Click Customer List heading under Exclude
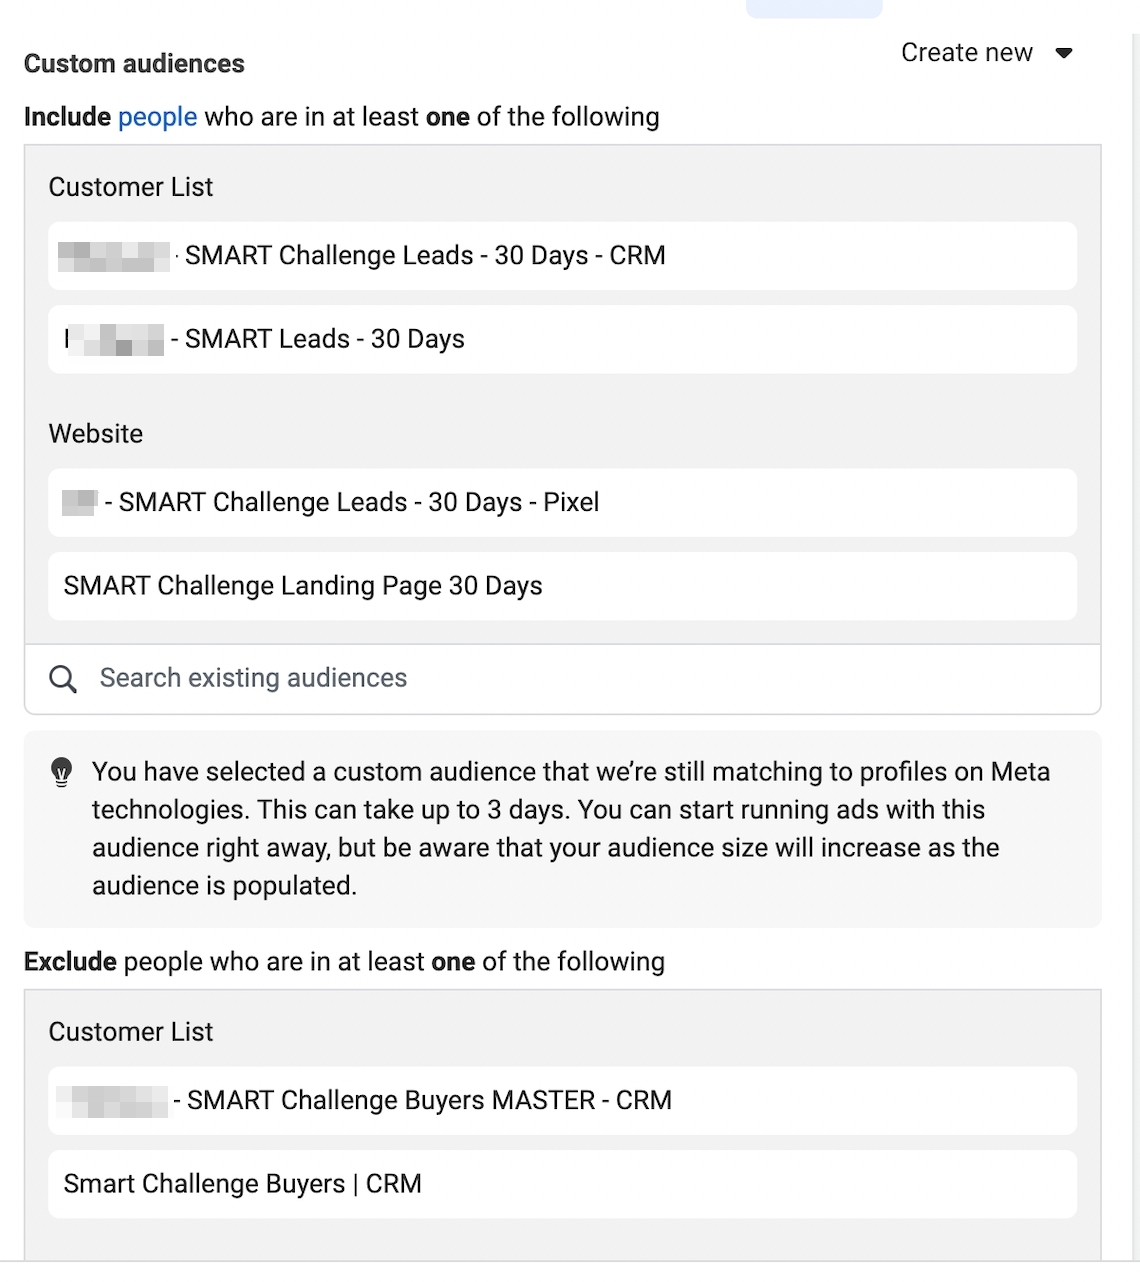Viewport: 1140px width, 1282px height. point(131,1033)
